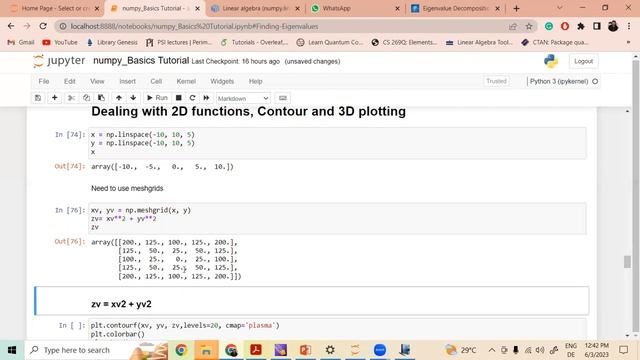Open Chrome profile avatar
The image size is (640, 360).
[x=613, y=26]
